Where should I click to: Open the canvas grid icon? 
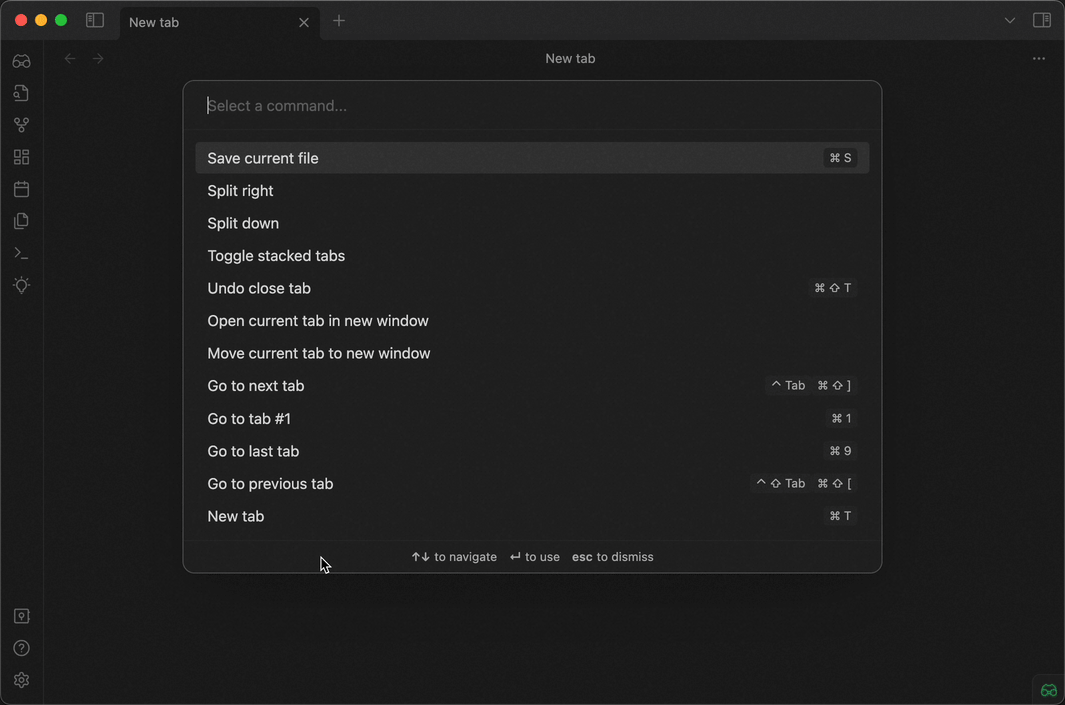pyautogui.click(x=22, y=157)
